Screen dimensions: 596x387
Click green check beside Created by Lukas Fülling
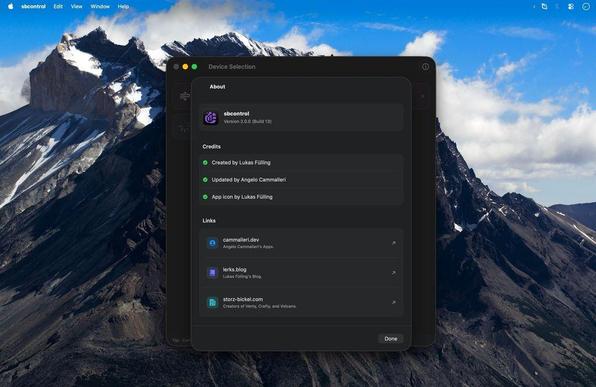pos(205,163)
